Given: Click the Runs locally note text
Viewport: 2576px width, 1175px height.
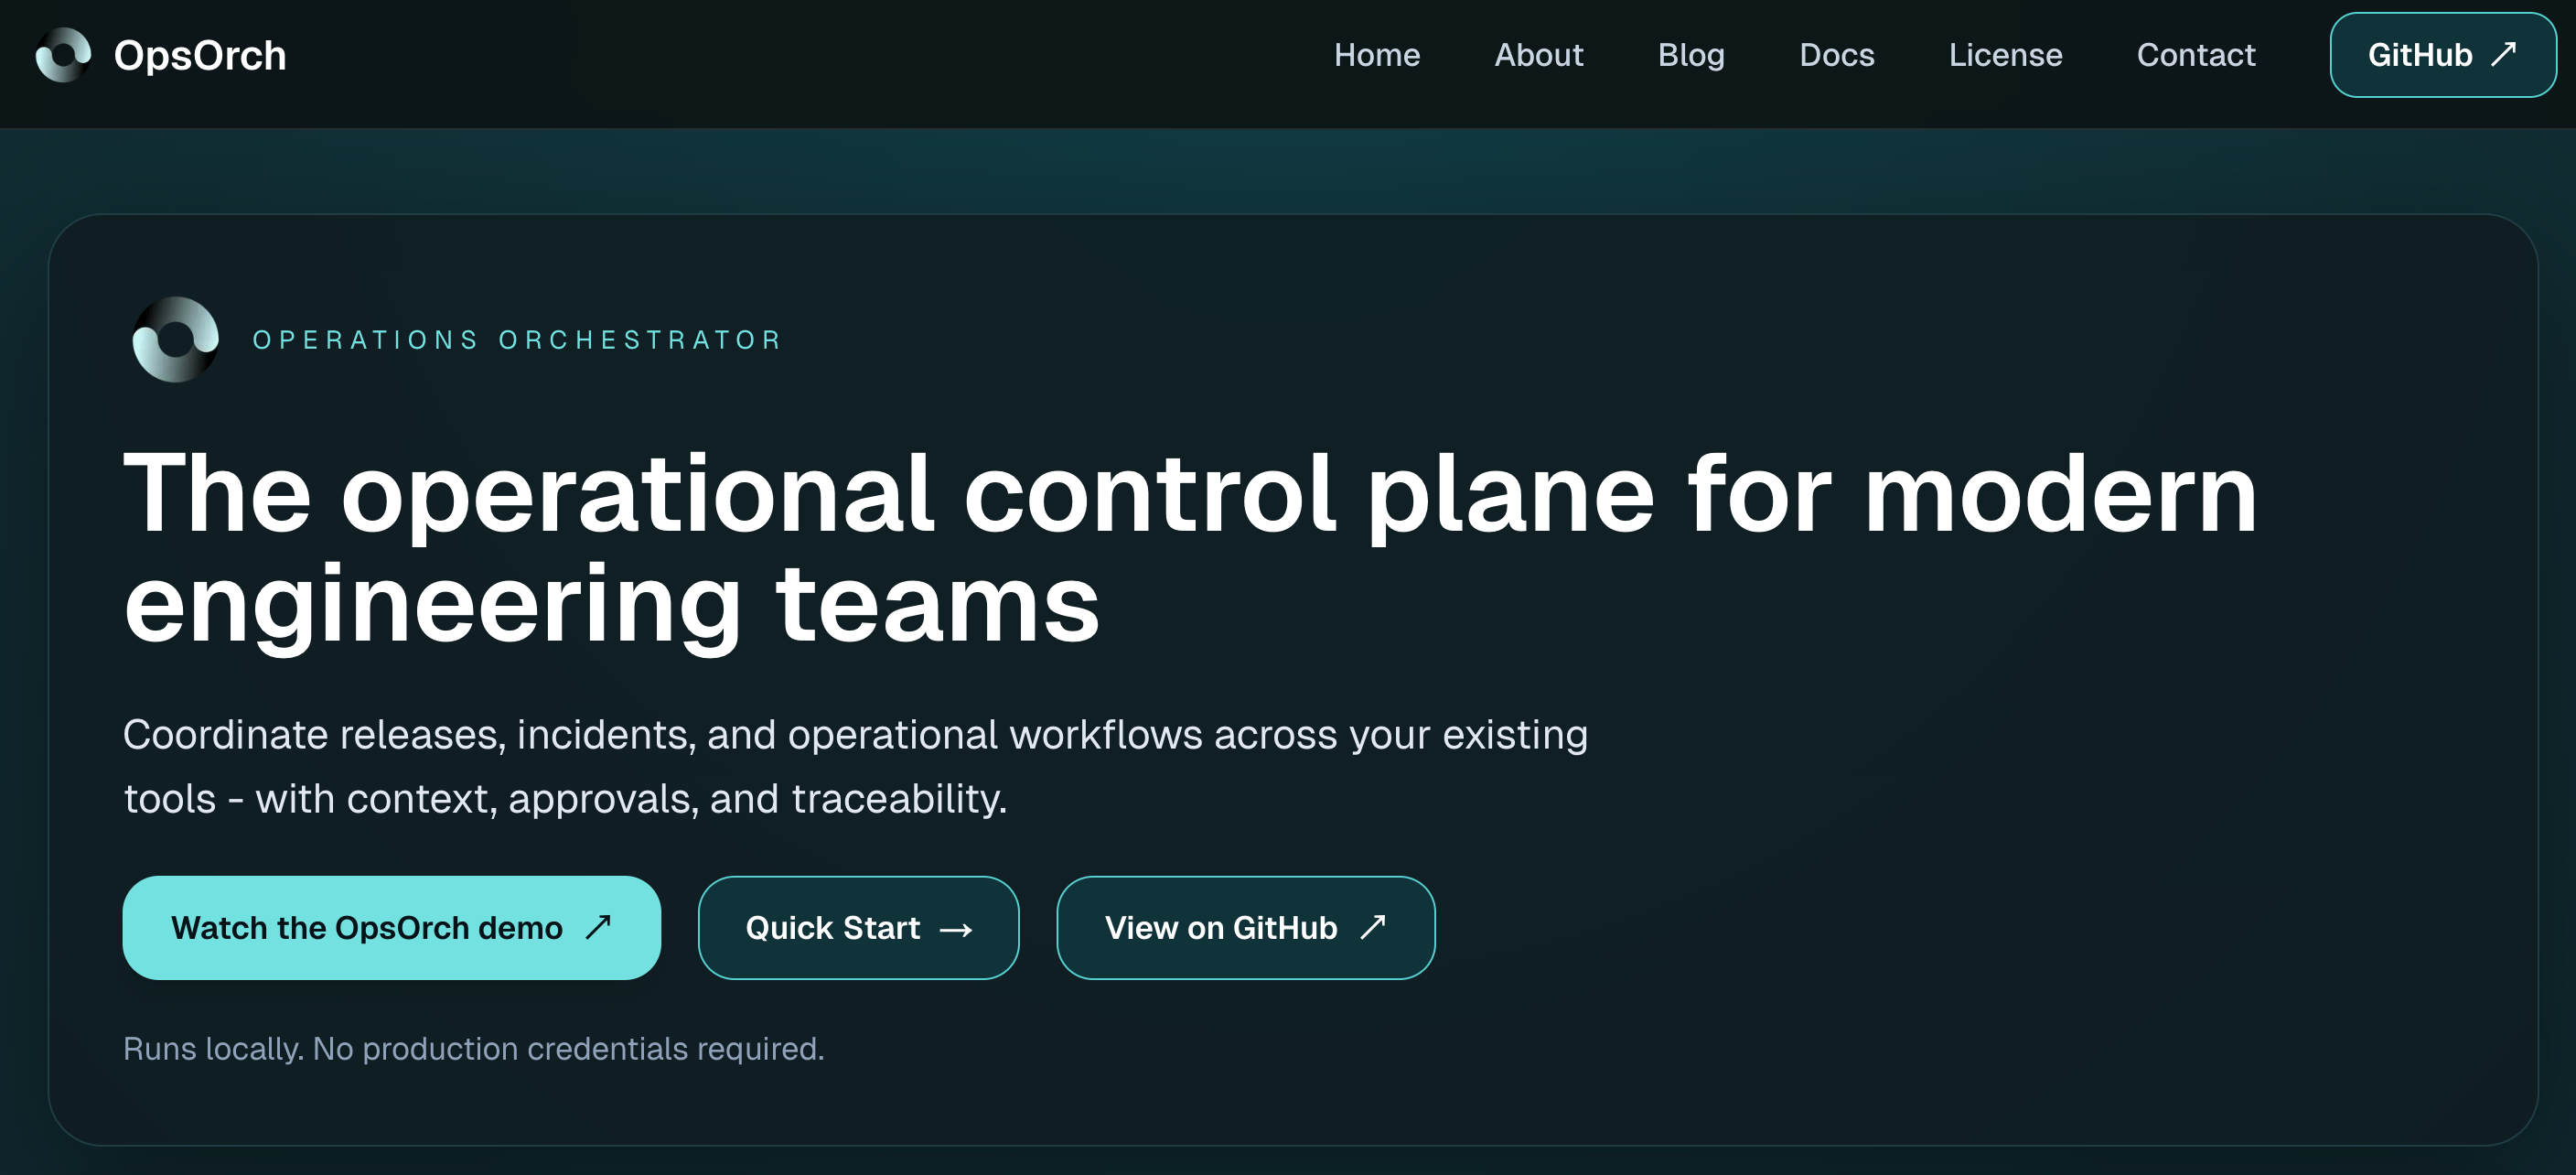Looking at the screenshot, I should click(x=473, y=1048).
